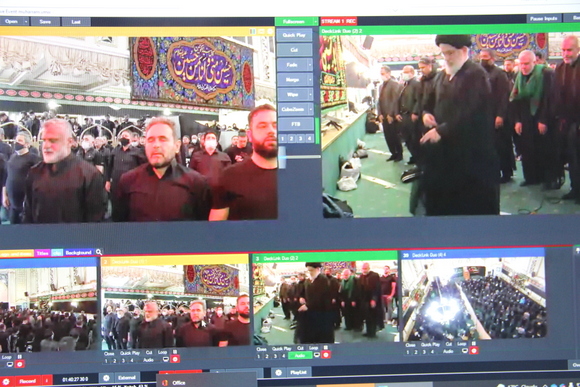
Task: Click the main Cut transition button
Action: (294, 50)
